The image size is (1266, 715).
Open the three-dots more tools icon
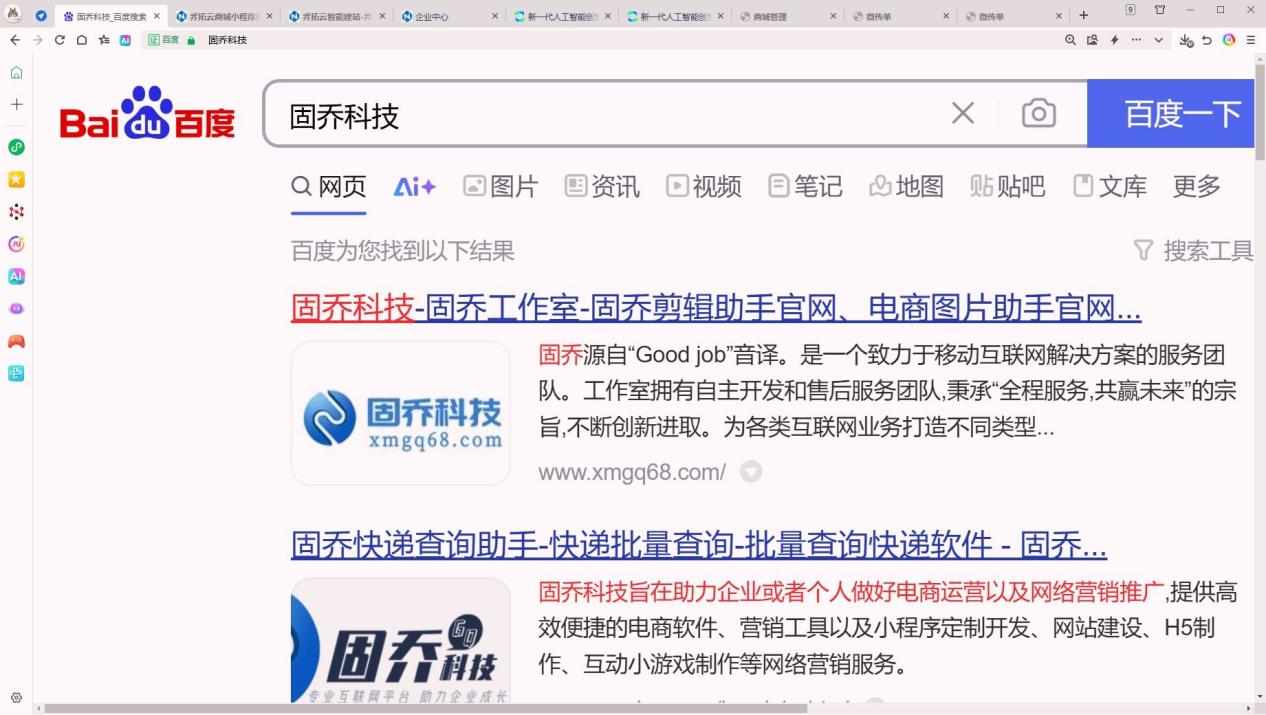click(1136, 40)
